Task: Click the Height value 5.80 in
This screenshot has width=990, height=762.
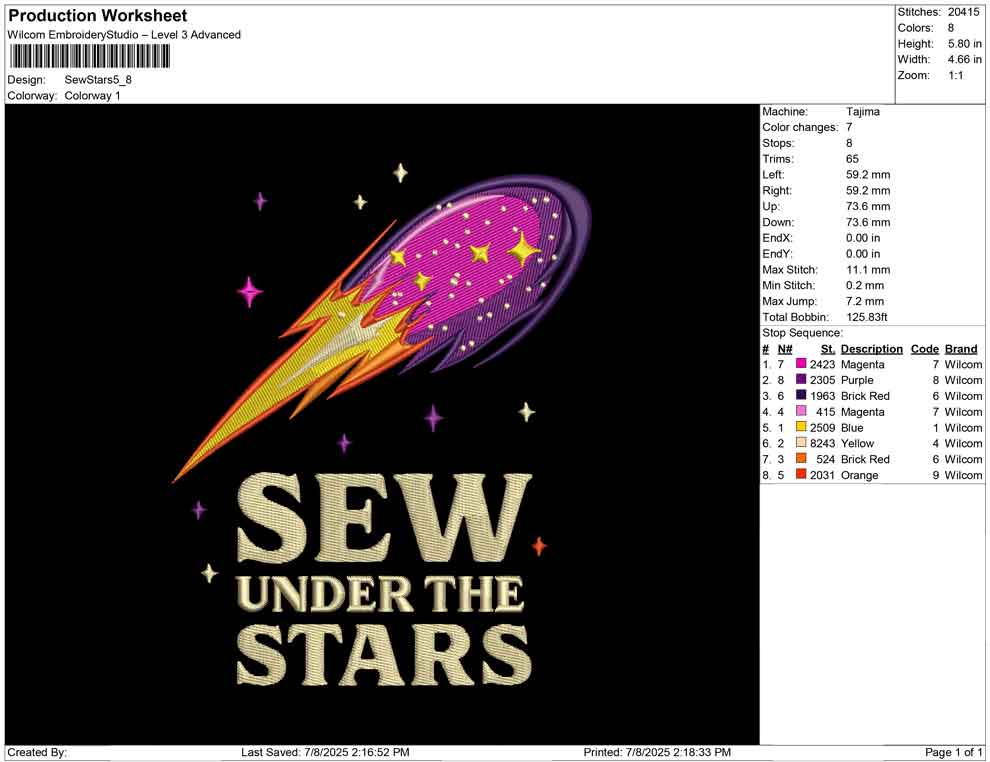Action: click(x=964, y=44)
